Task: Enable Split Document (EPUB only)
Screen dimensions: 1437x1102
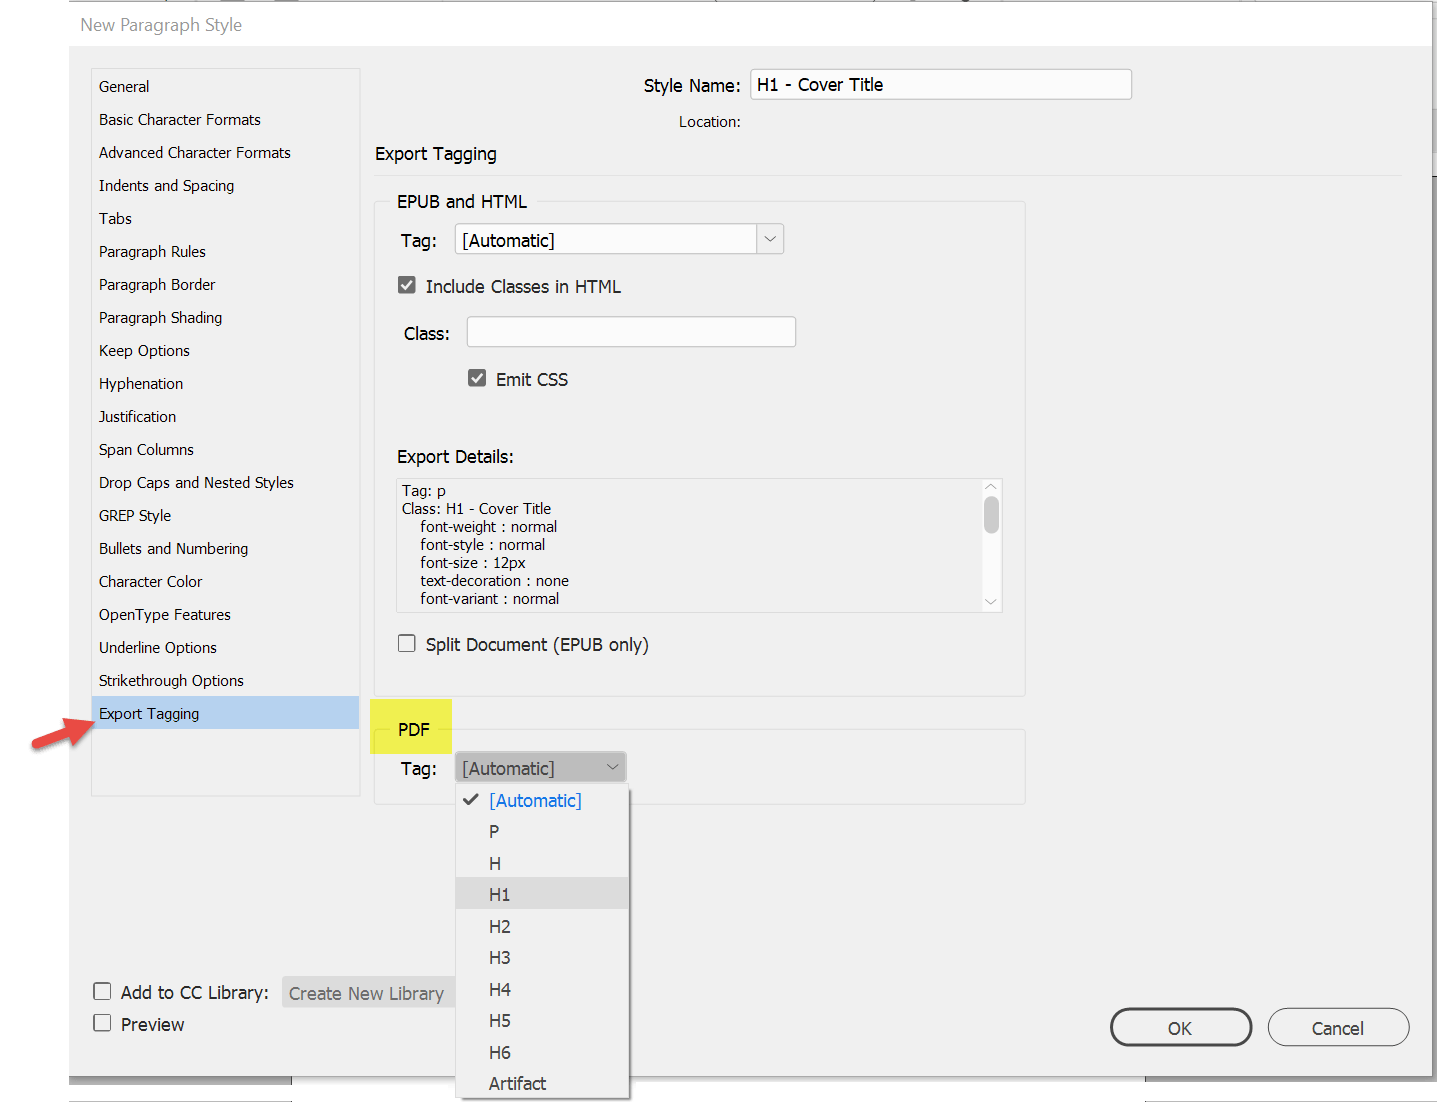Action: 406,643
